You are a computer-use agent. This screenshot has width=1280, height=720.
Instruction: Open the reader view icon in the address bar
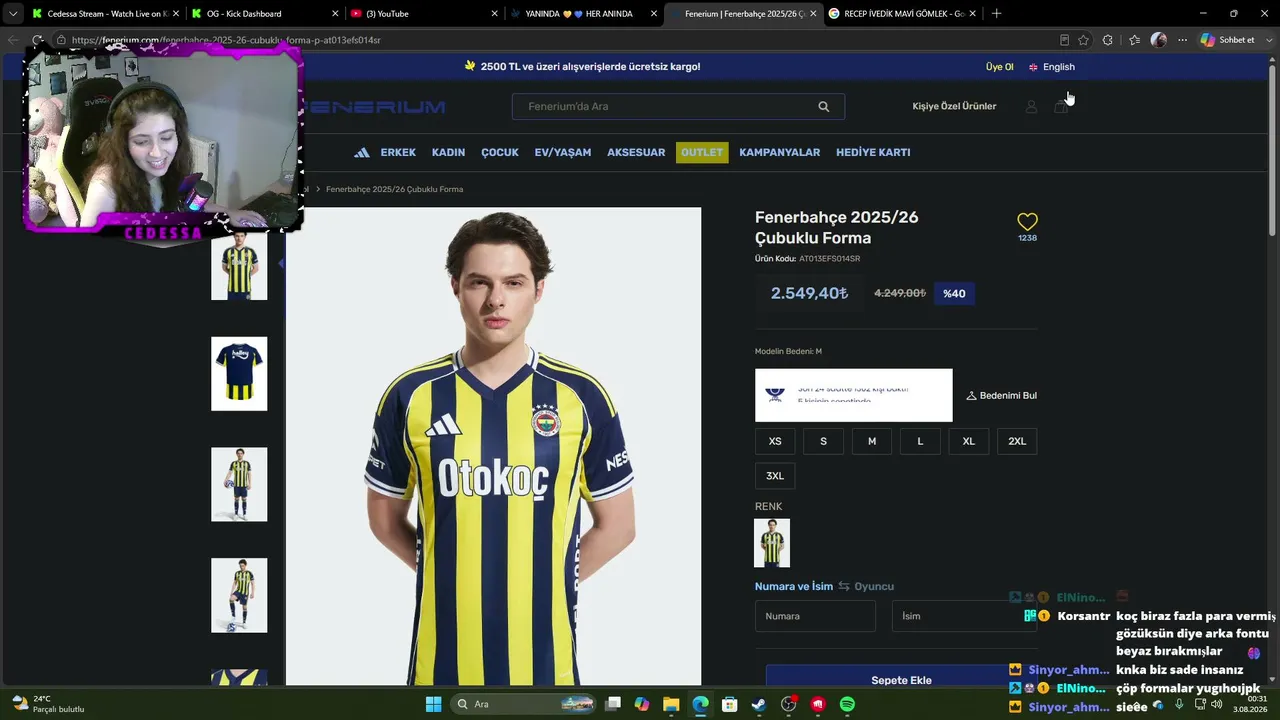pyautogui.click(x=1064, y=40)
